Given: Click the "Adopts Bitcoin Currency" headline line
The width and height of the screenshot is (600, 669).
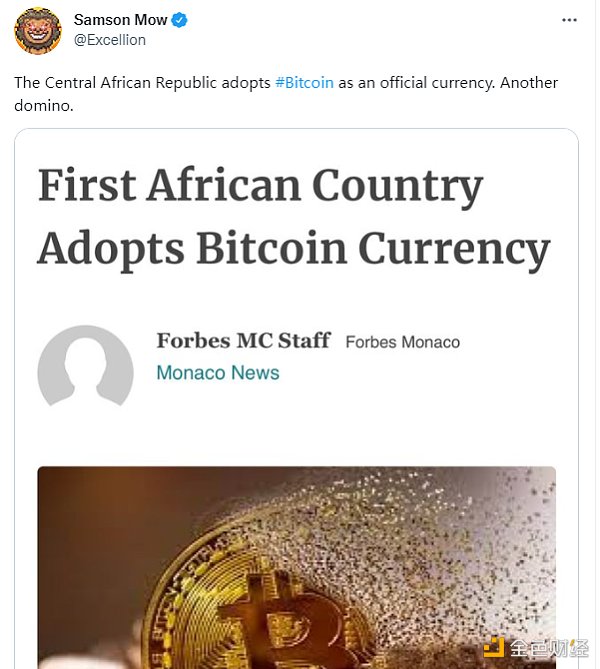Looking at the screenshot, I should pos(293,248).
